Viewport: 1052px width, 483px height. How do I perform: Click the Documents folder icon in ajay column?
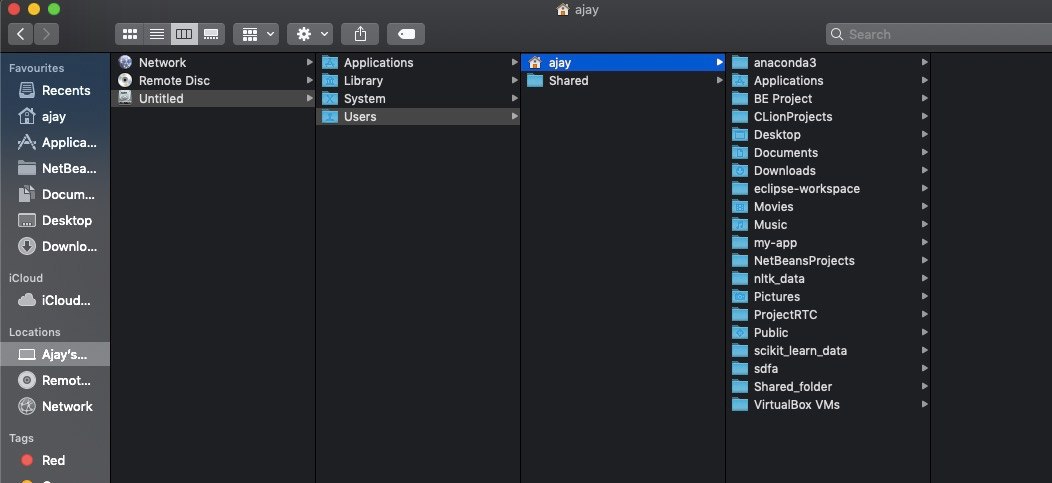(x=739, y=153)
